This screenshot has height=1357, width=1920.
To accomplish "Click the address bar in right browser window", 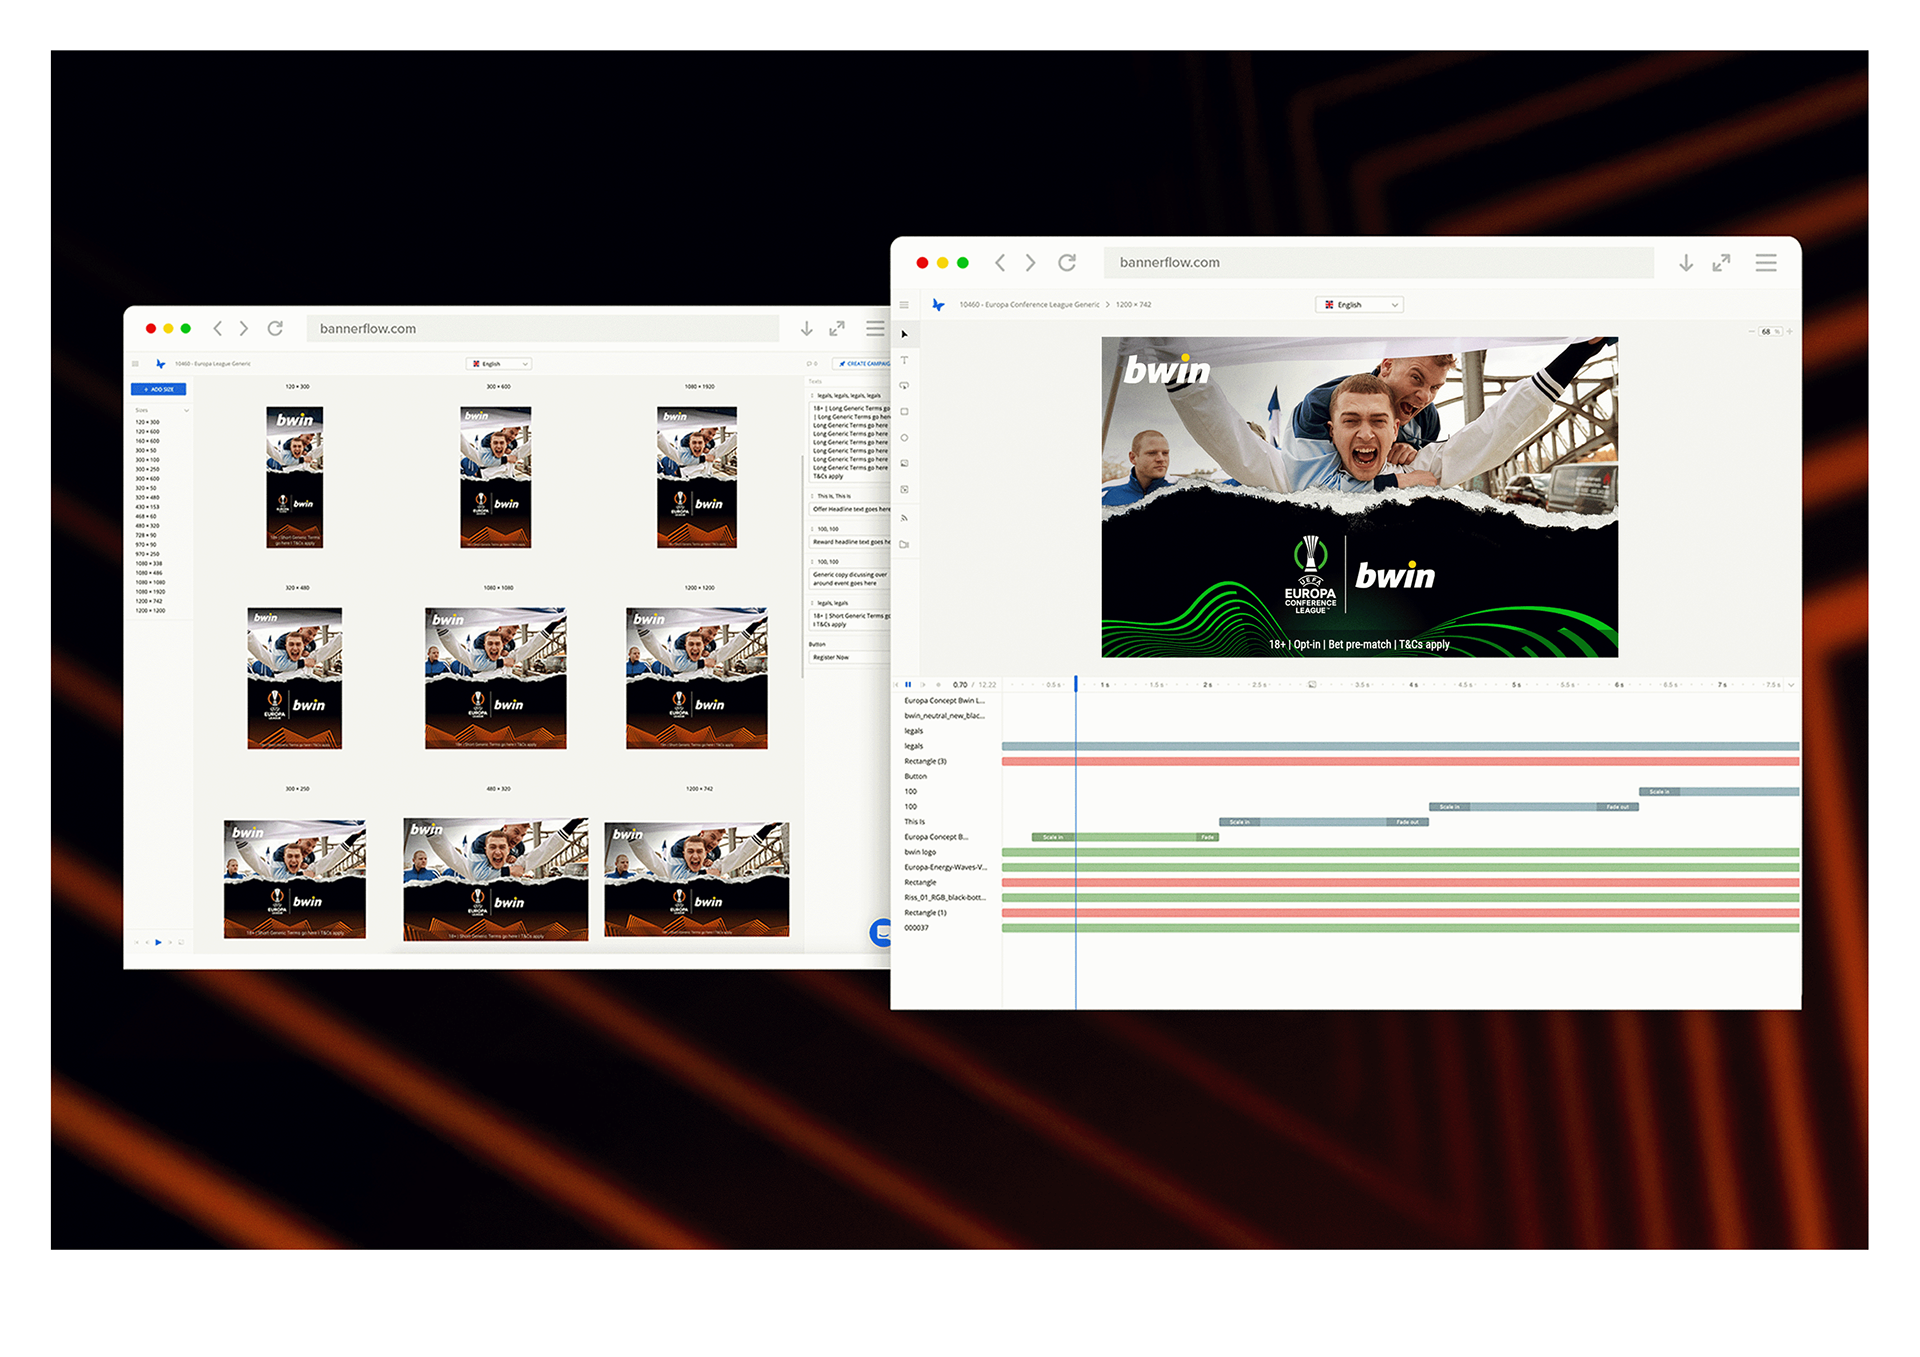I will 1379,262.
